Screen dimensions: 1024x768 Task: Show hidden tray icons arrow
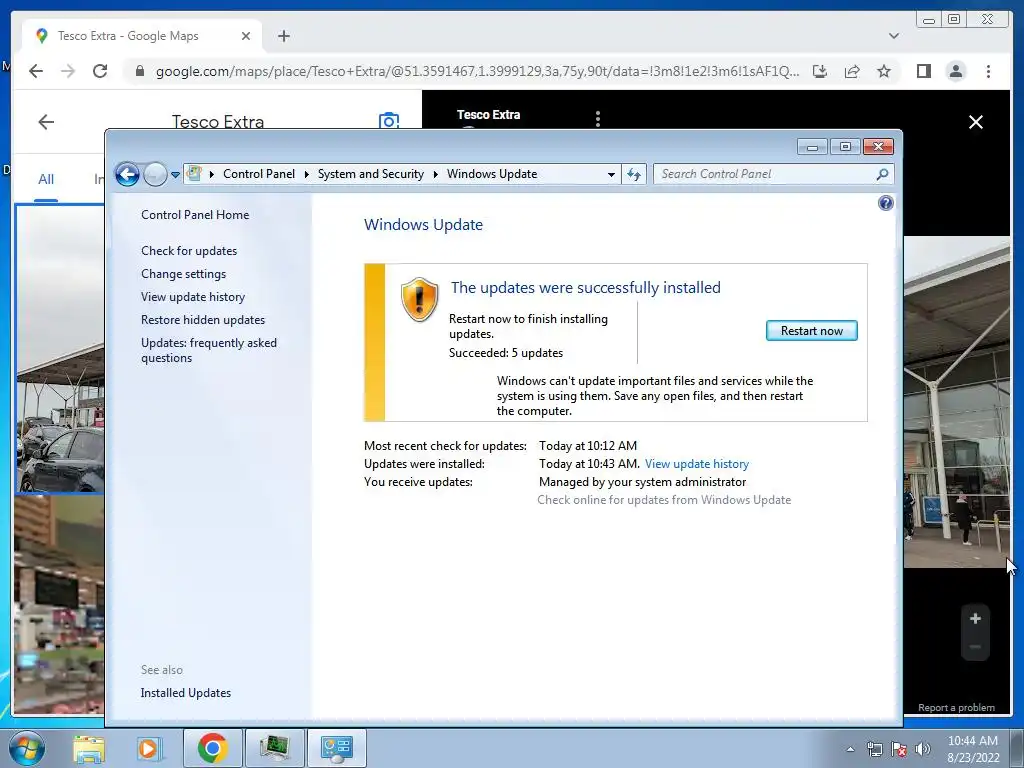tap(850, 749)
